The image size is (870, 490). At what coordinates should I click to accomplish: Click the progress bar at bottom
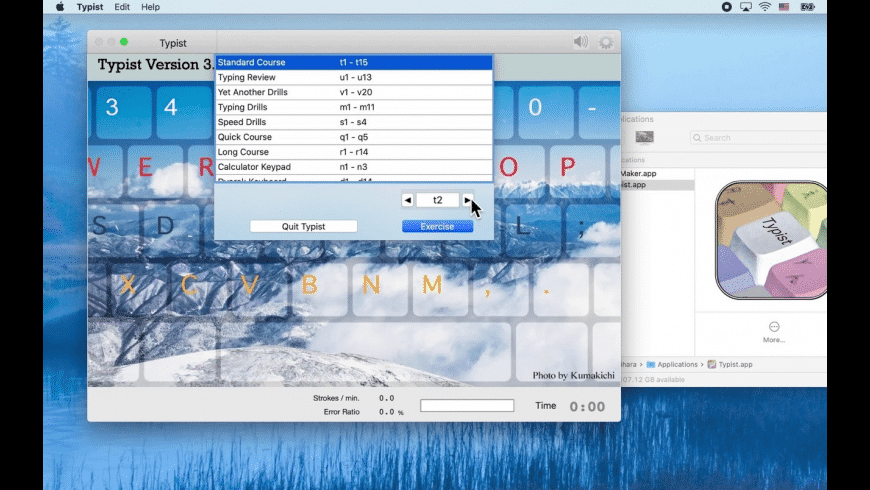467,406
